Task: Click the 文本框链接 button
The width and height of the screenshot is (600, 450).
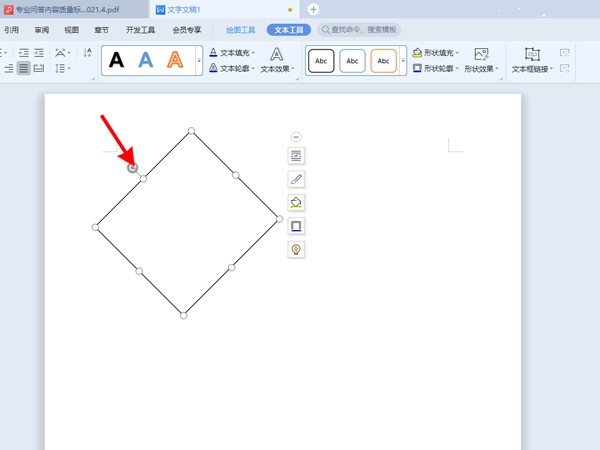Action: (532, 60)
